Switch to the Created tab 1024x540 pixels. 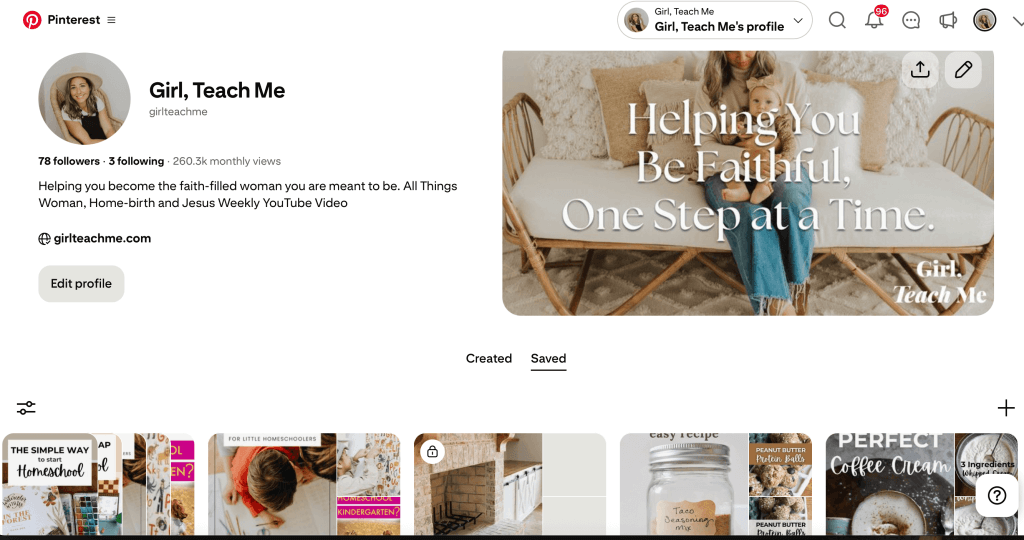[x=488, y=358]
